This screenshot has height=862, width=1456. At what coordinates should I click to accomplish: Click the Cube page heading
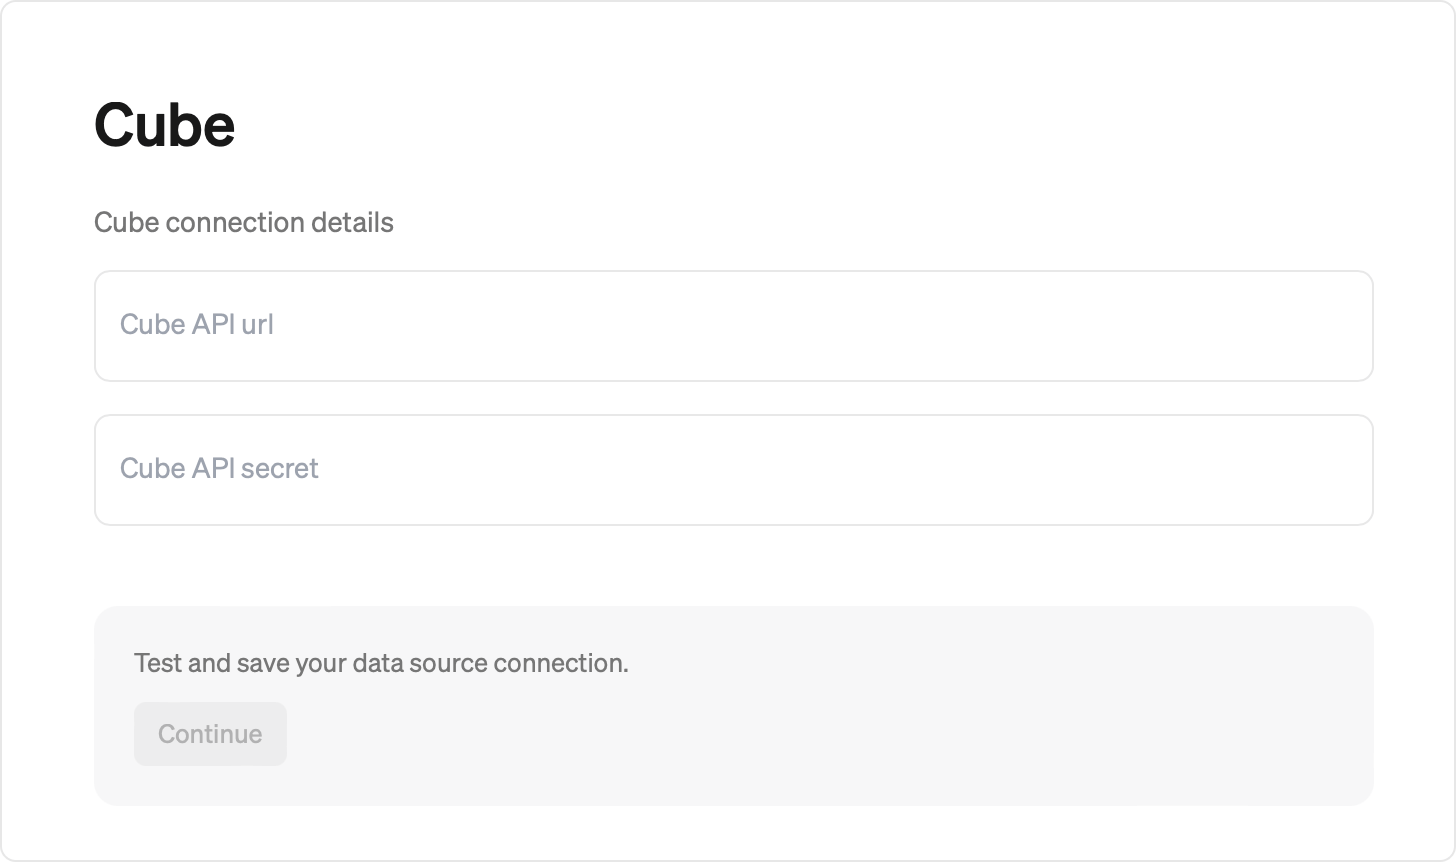click(165, 126)
